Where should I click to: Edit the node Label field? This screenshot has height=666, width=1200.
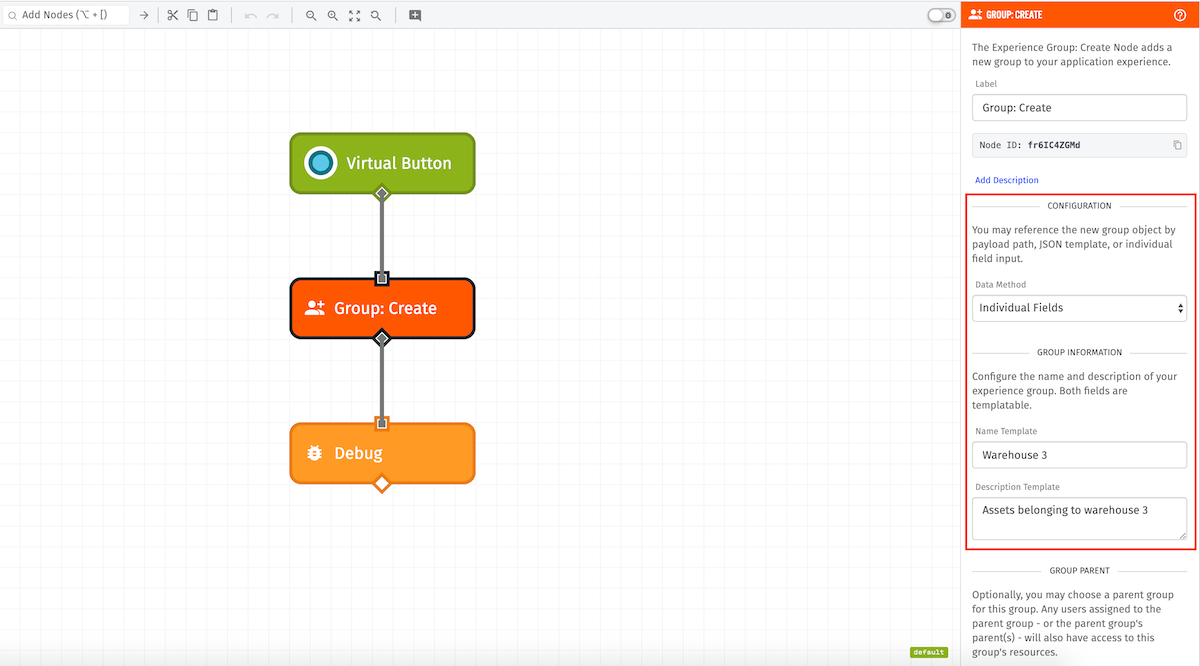(x=1079, y=108)
